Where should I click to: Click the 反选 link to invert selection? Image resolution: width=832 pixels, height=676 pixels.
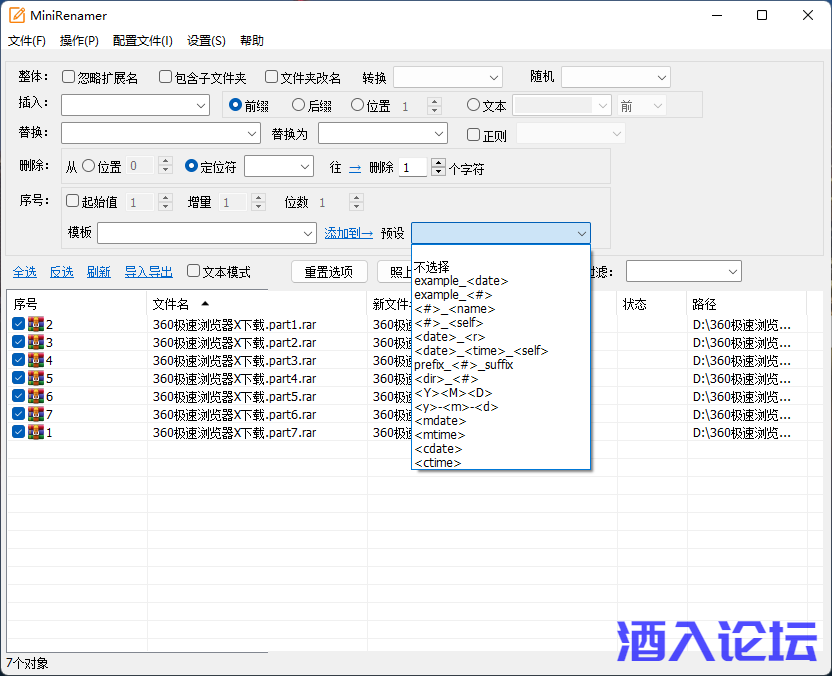click(61, 271)
